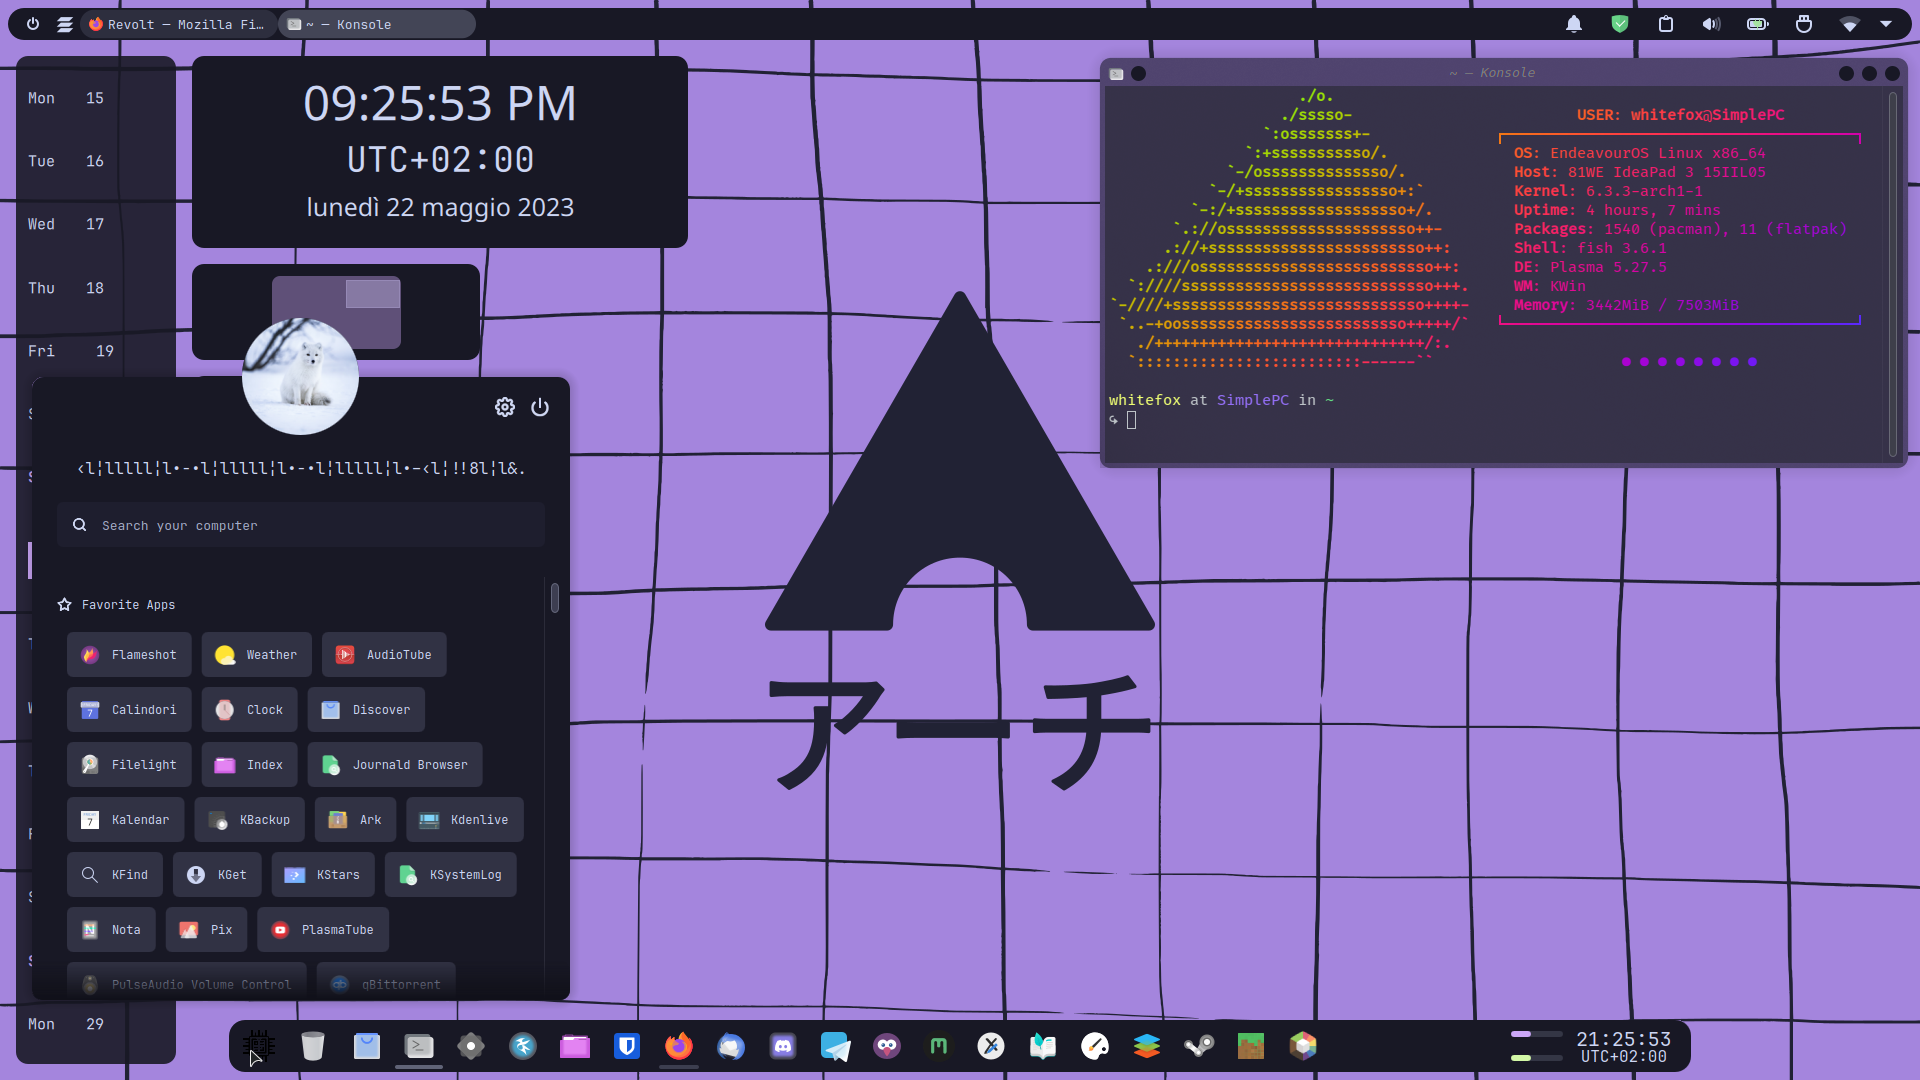Viewport: 1920px width, 1080px height.
Task: Click the power button in the app launcher
Action: pyautogui.click(x=540, y=407)
